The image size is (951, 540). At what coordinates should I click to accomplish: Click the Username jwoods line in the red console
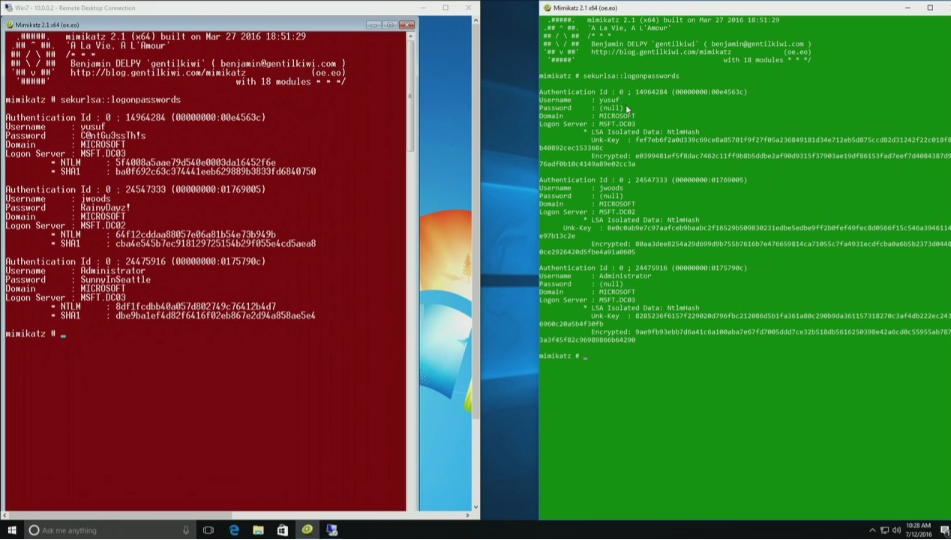coord(58,198)
